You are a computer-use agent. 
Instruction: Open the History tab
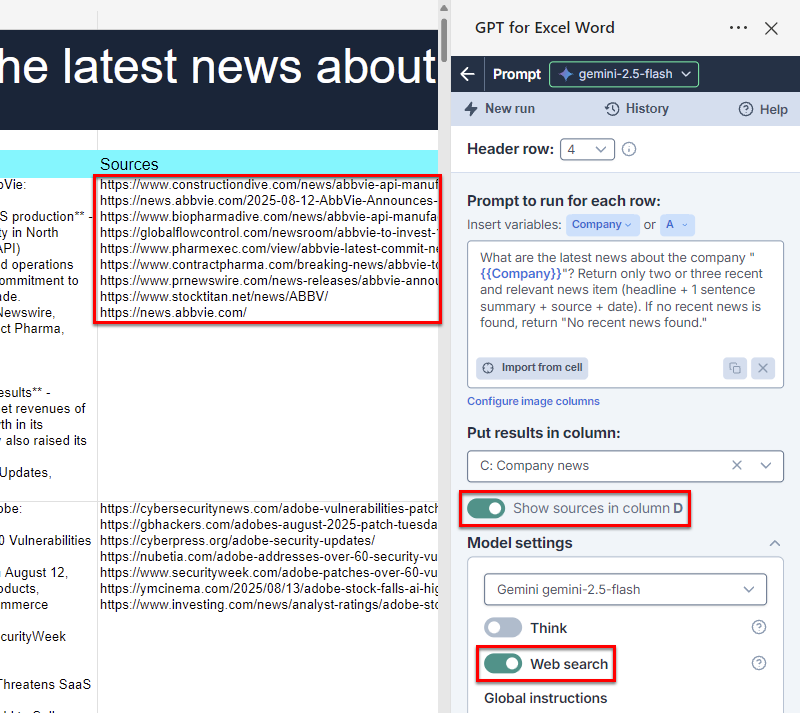(x=636, y=109)
